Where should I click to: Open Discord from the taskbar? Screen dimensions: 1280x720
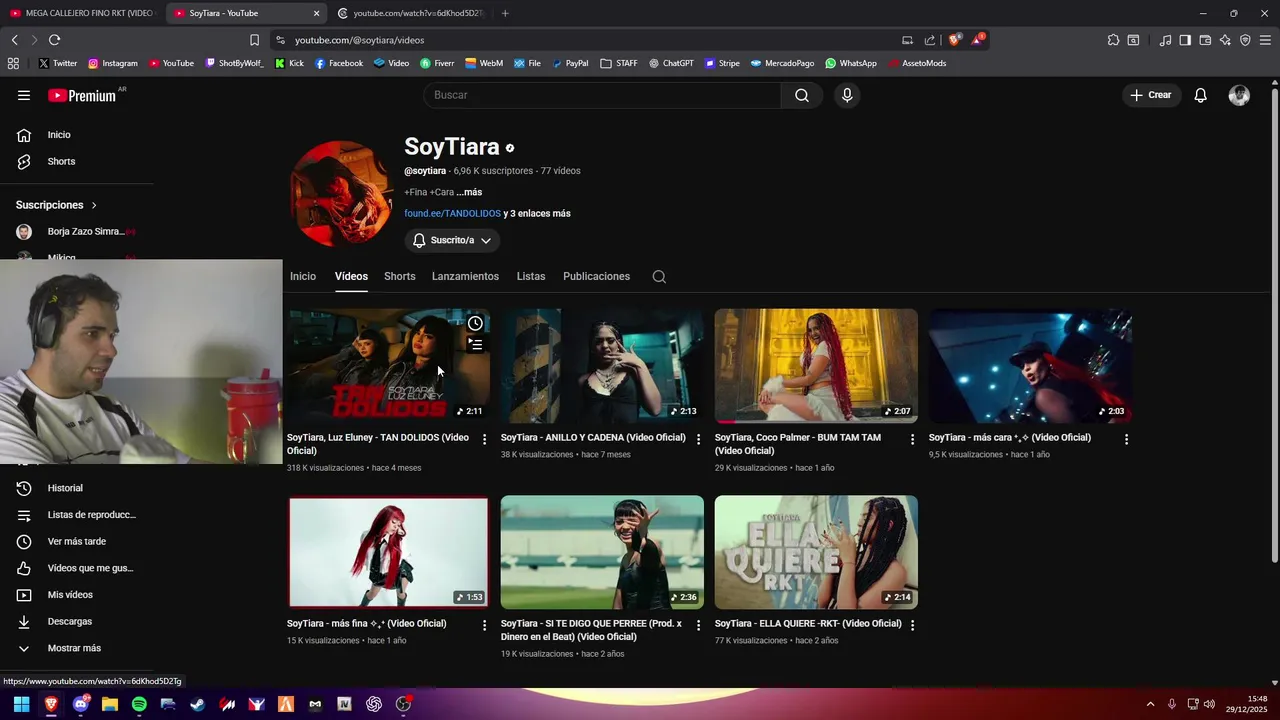[x=81, y=704]
